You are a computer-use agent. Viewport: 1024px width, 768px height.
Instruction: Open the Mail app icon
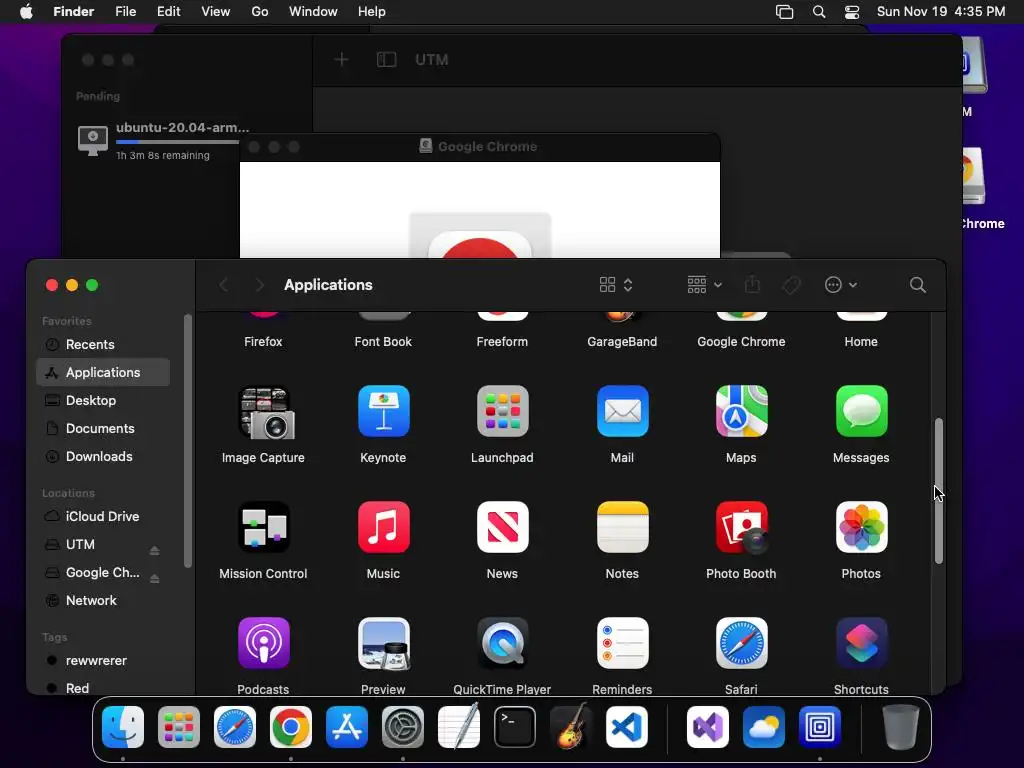(622, 411)
